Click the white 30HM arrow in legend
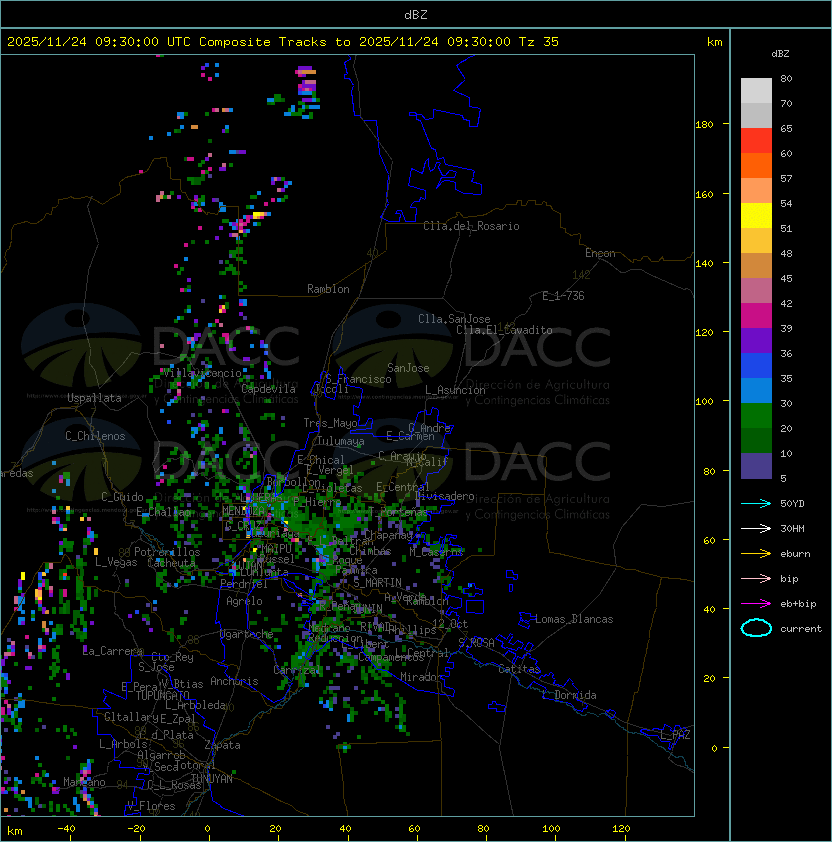Viewport: 832px width, 842px height. pos(756,528)
